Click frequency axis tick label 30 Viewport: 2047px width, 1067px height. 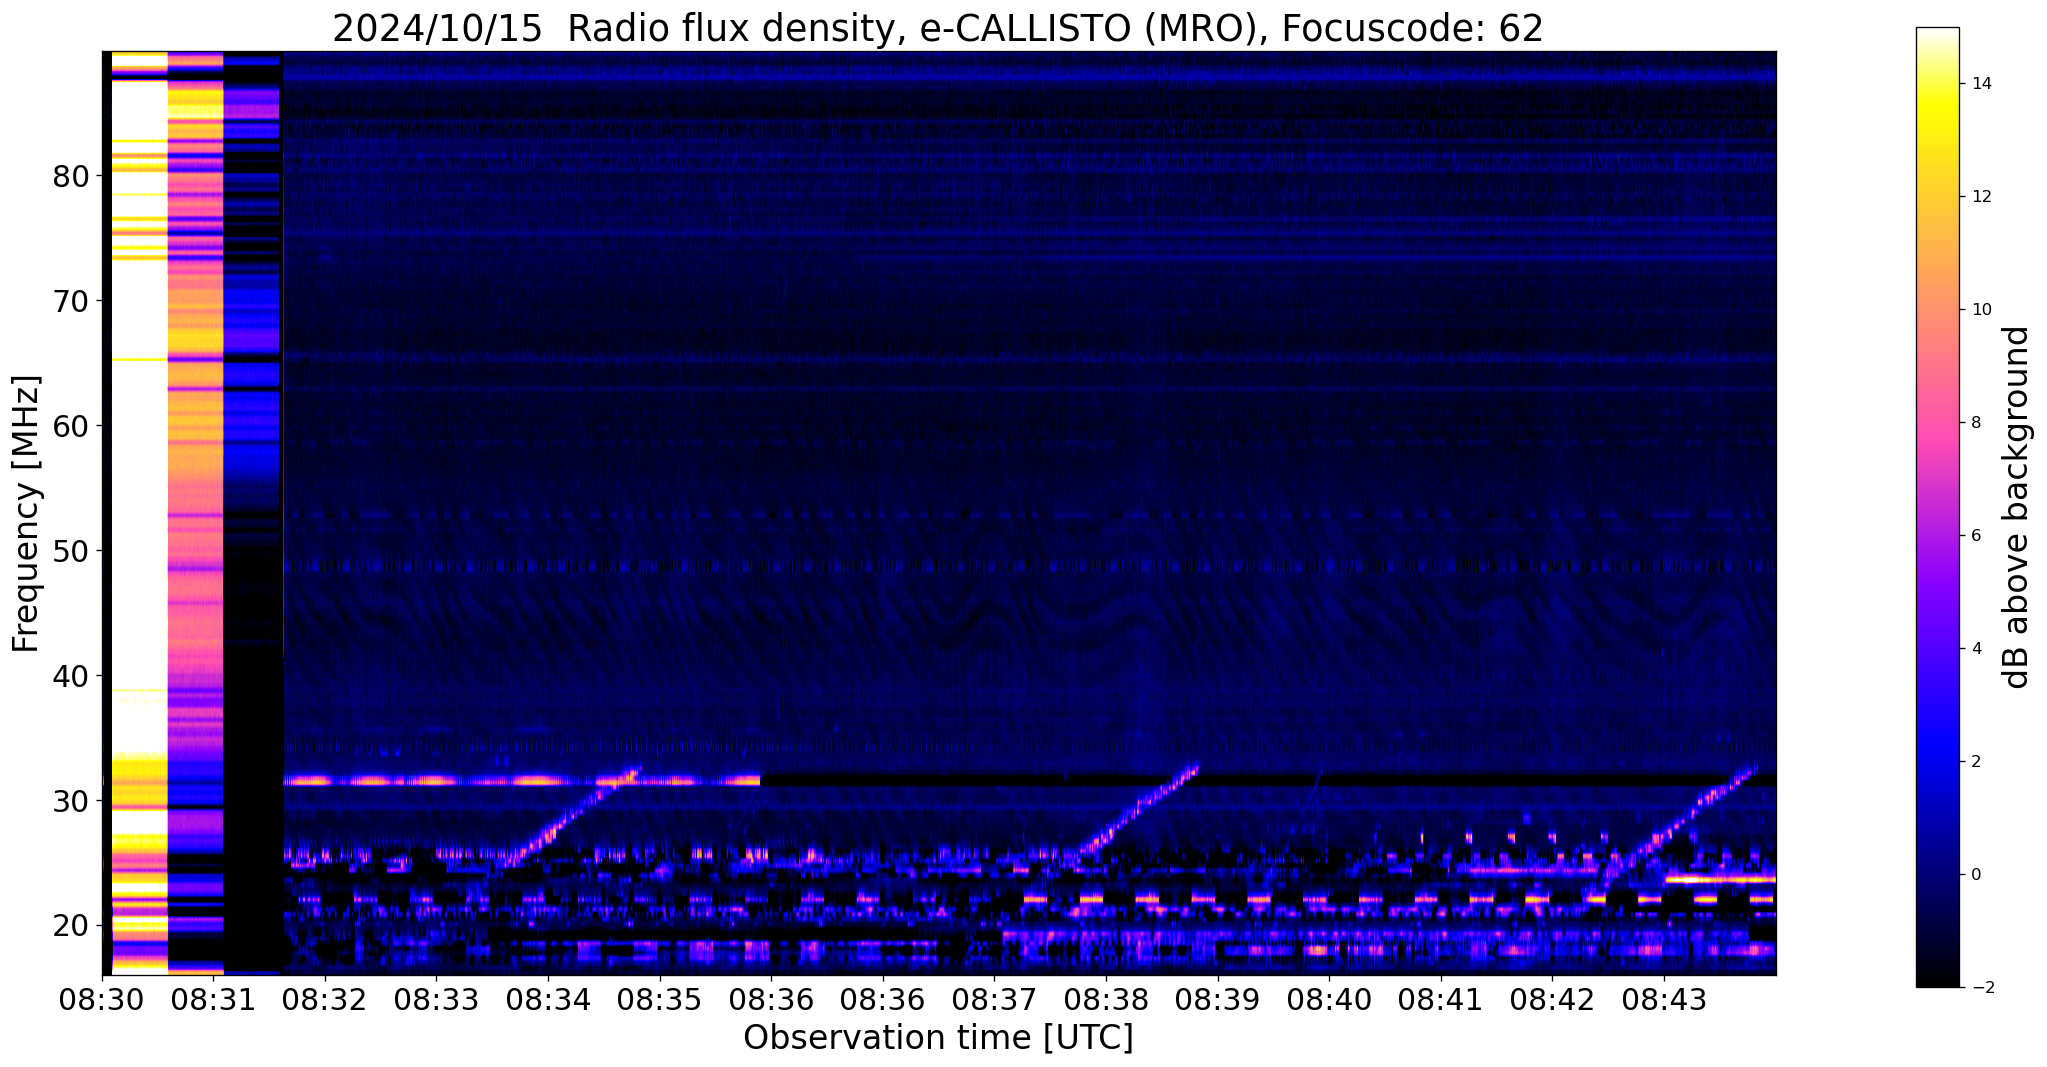[x=70, y=801]
